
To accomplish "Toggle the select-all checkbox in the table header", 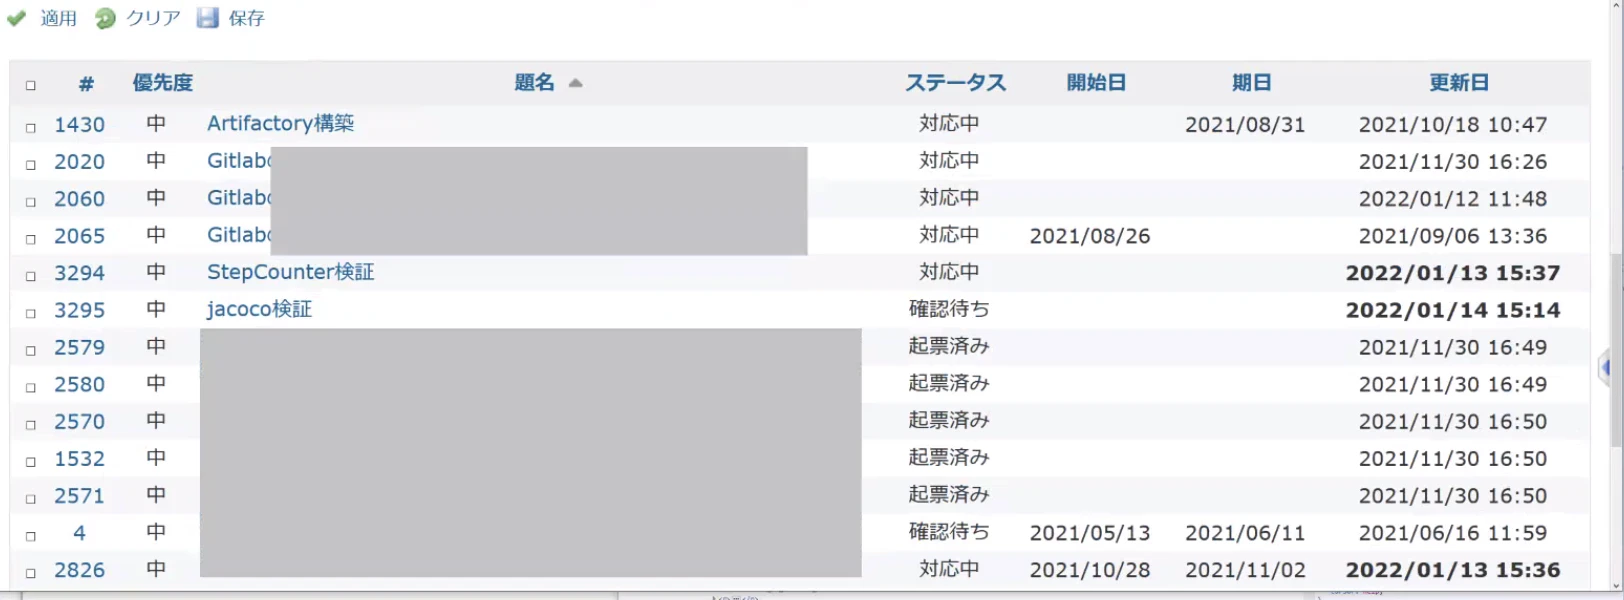I will coord(30,85).
